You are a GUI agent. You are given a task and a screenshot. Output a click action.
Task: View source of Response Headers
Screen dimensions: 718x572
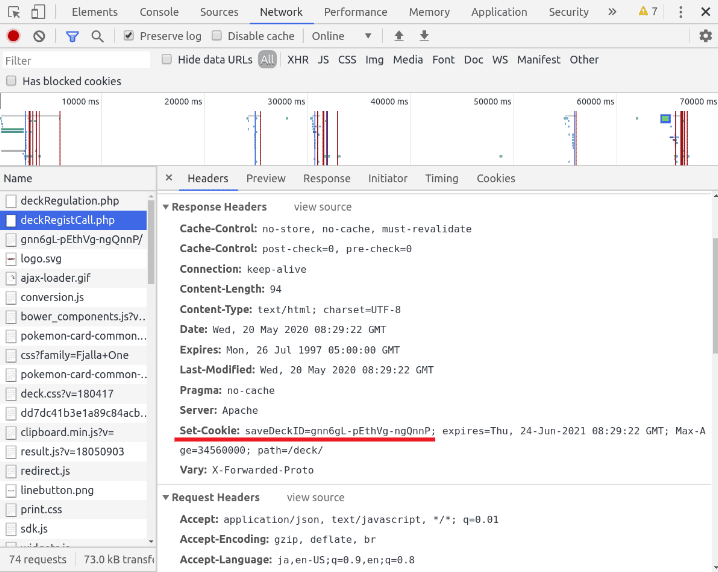click(322, 207)
